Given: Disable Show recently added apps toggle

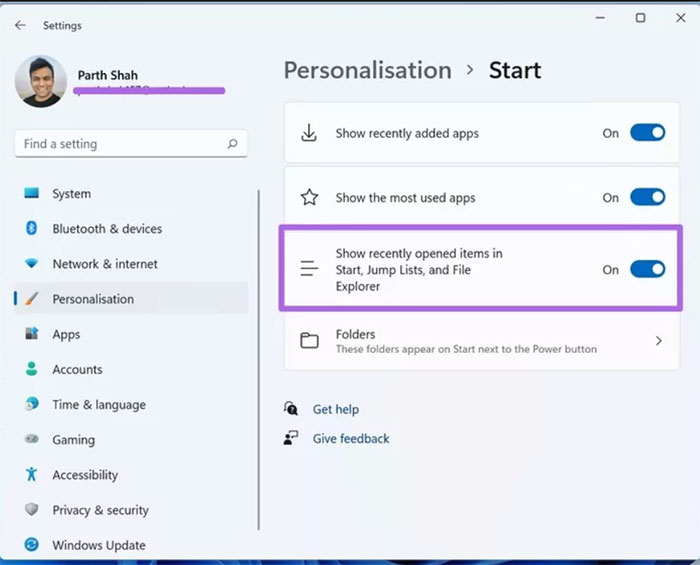Looking at the screenshot, I should coord(647,133).
